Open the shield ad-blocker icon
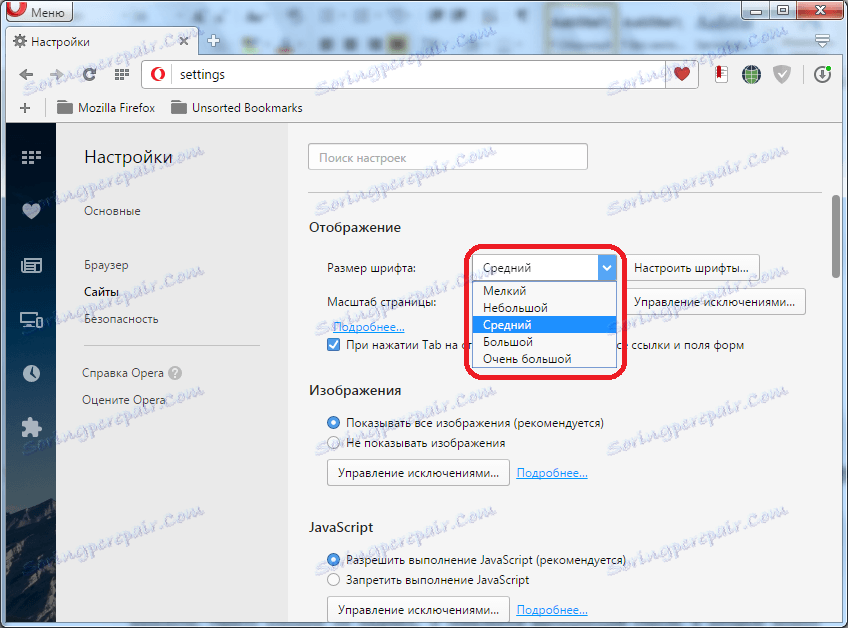This screenshot has width=848, height=628. pyautogui.click(x=781, y=74)
